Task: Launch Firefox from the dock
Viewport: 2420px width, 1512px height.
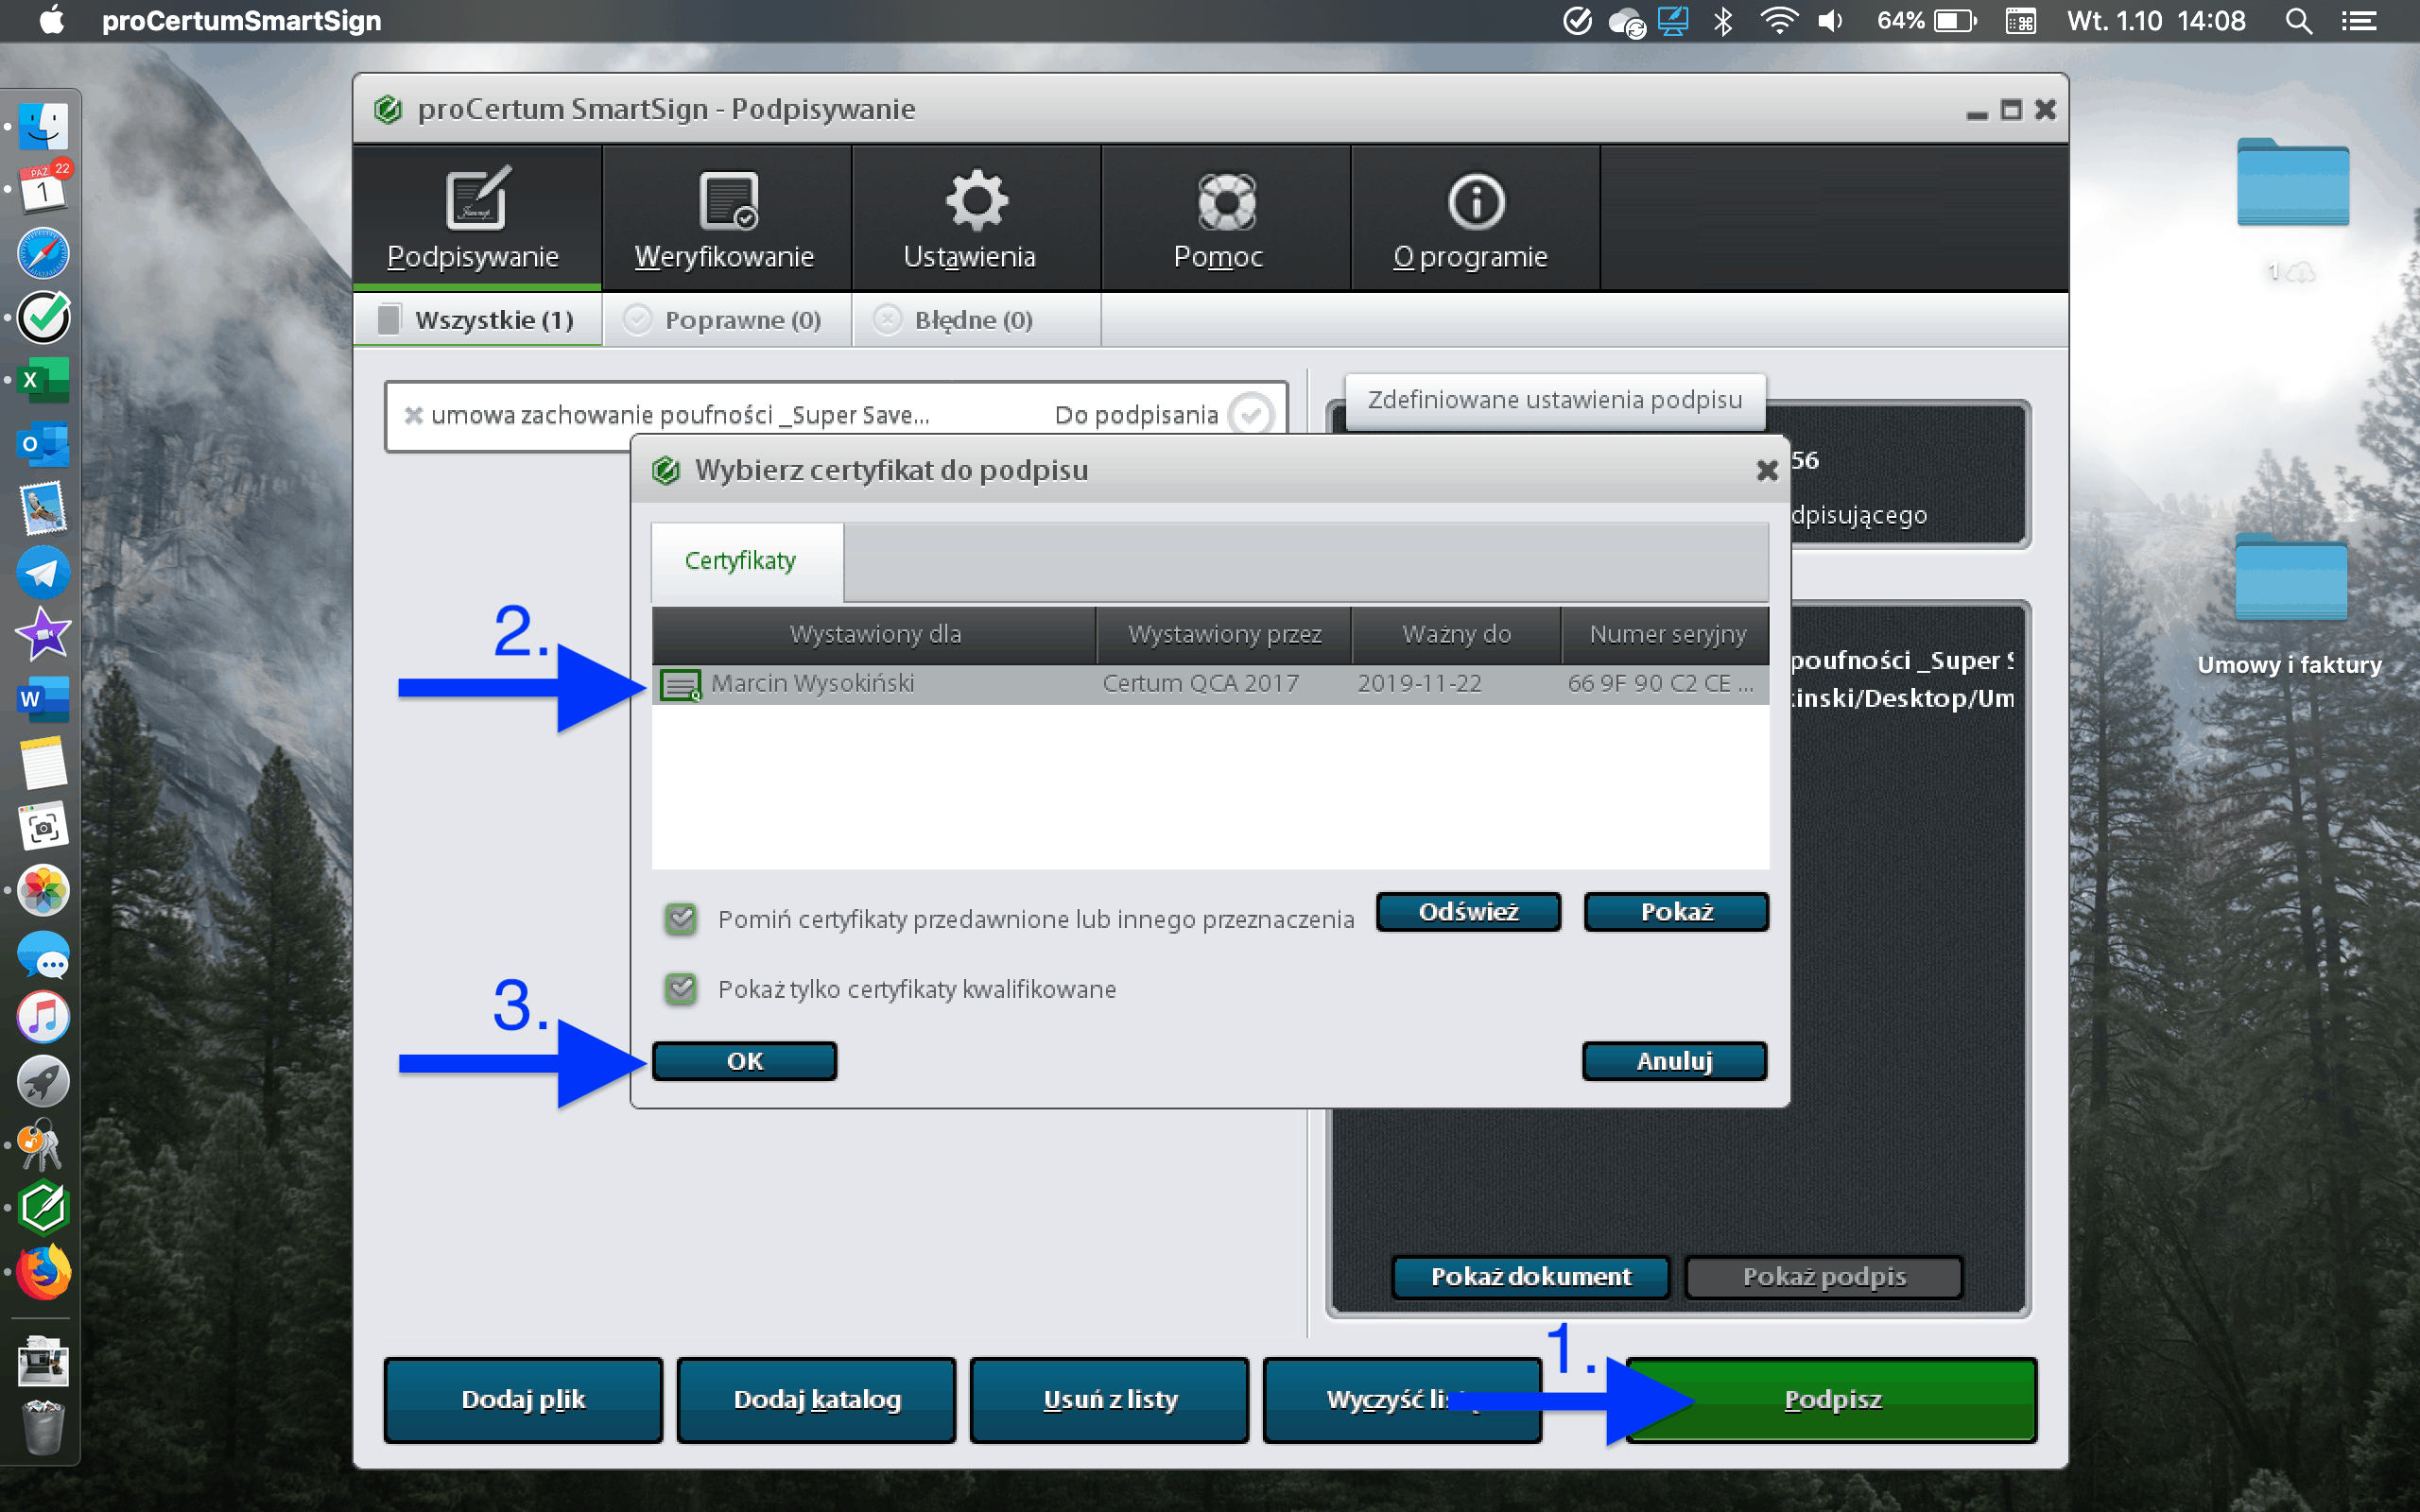Action: (x=43, y=1272)
